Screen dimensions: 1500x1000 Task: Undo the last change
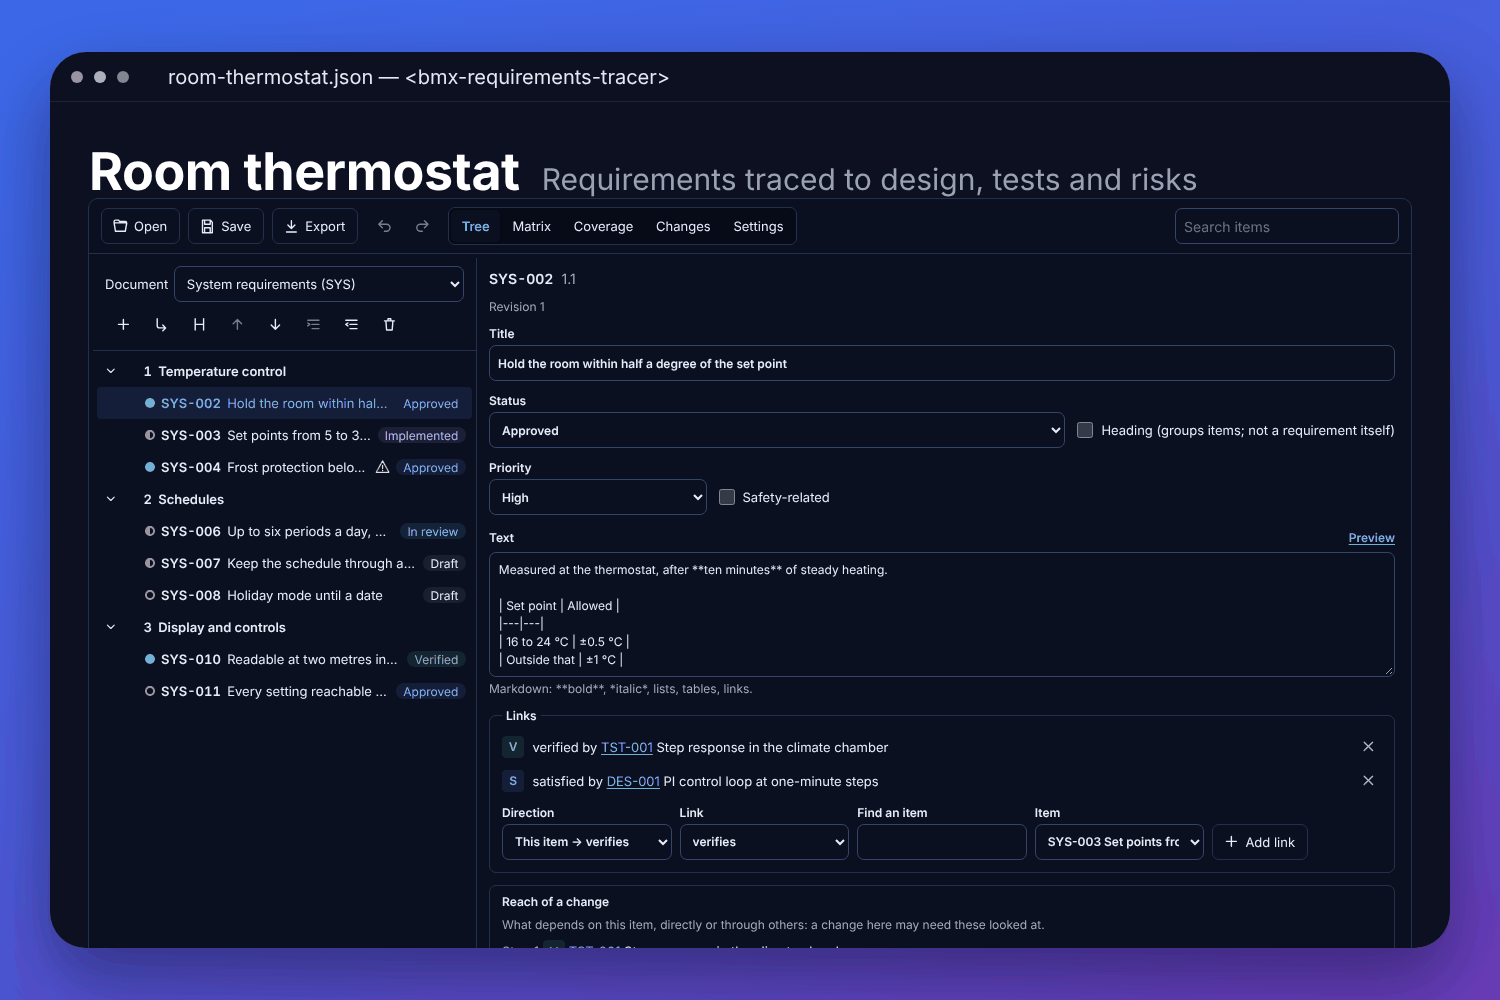coord(384,226)
